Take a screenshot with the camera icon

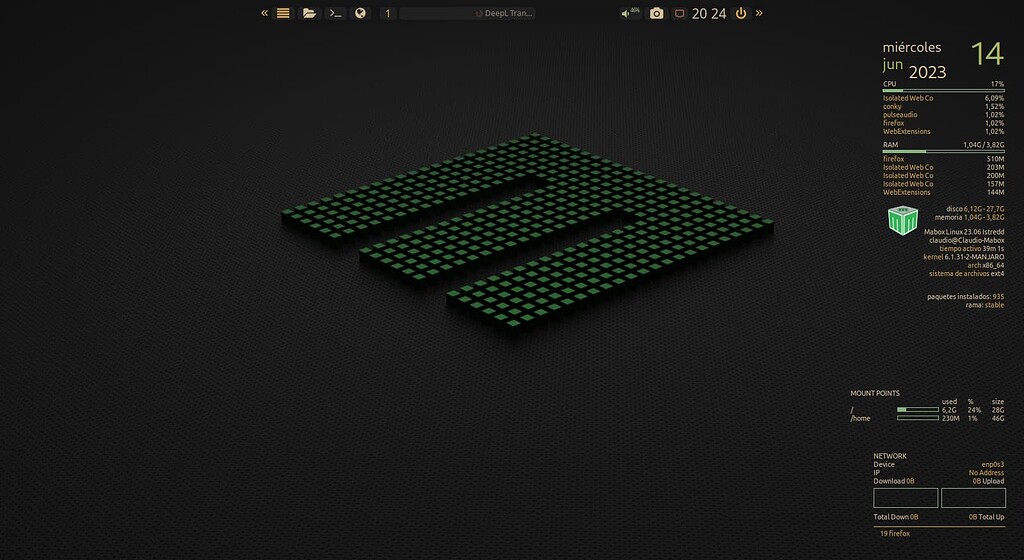656,13
